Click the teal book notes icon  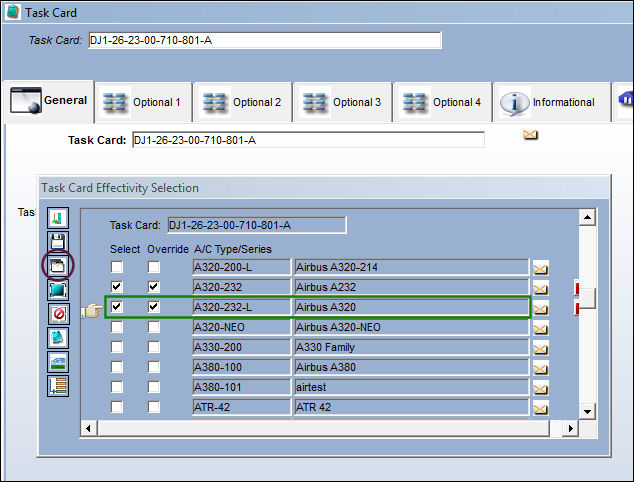point(58,338)
